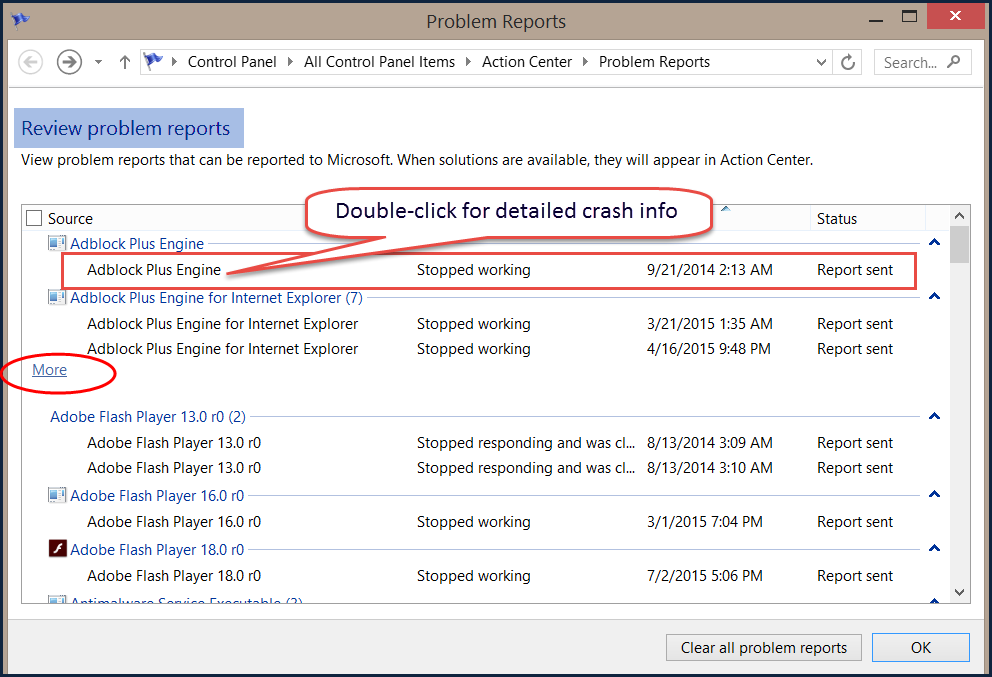Viewport: 992px width, 677px height.
Task: Go forward with the Forward arrow button
Action: tap(69, 62)
